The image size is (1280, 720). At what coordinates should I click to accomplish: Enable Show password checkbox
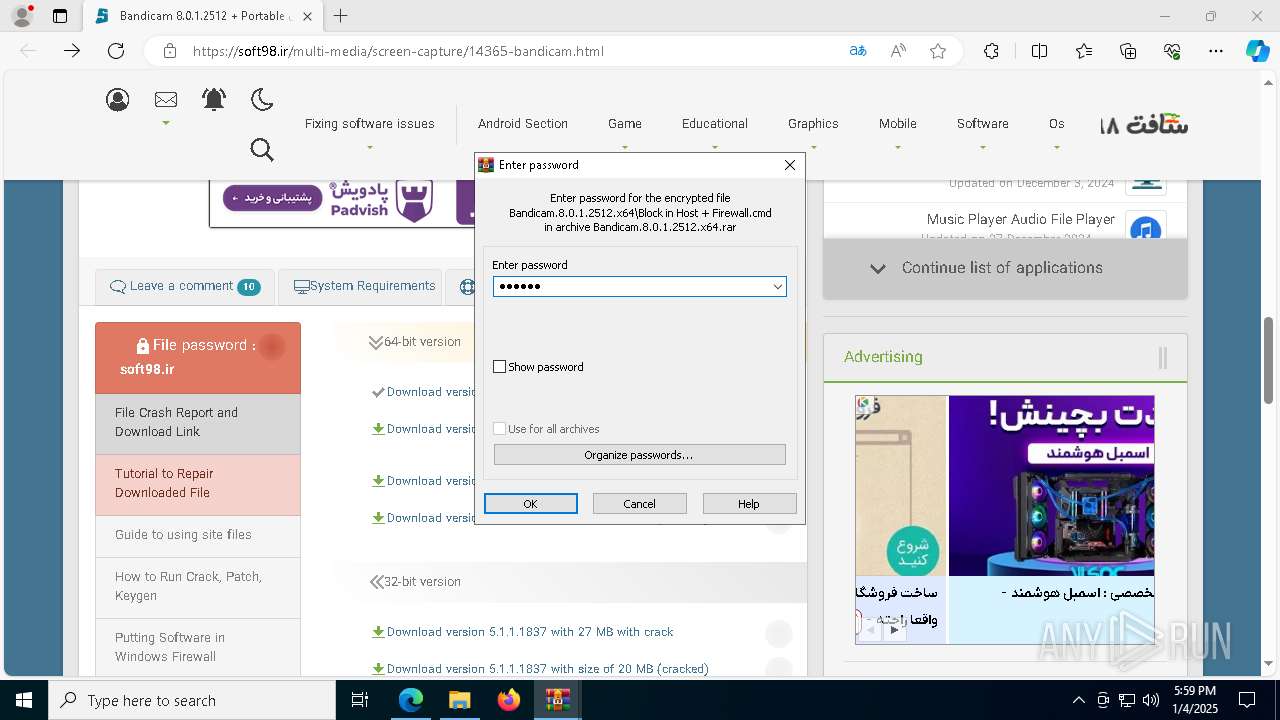point(500,367)
